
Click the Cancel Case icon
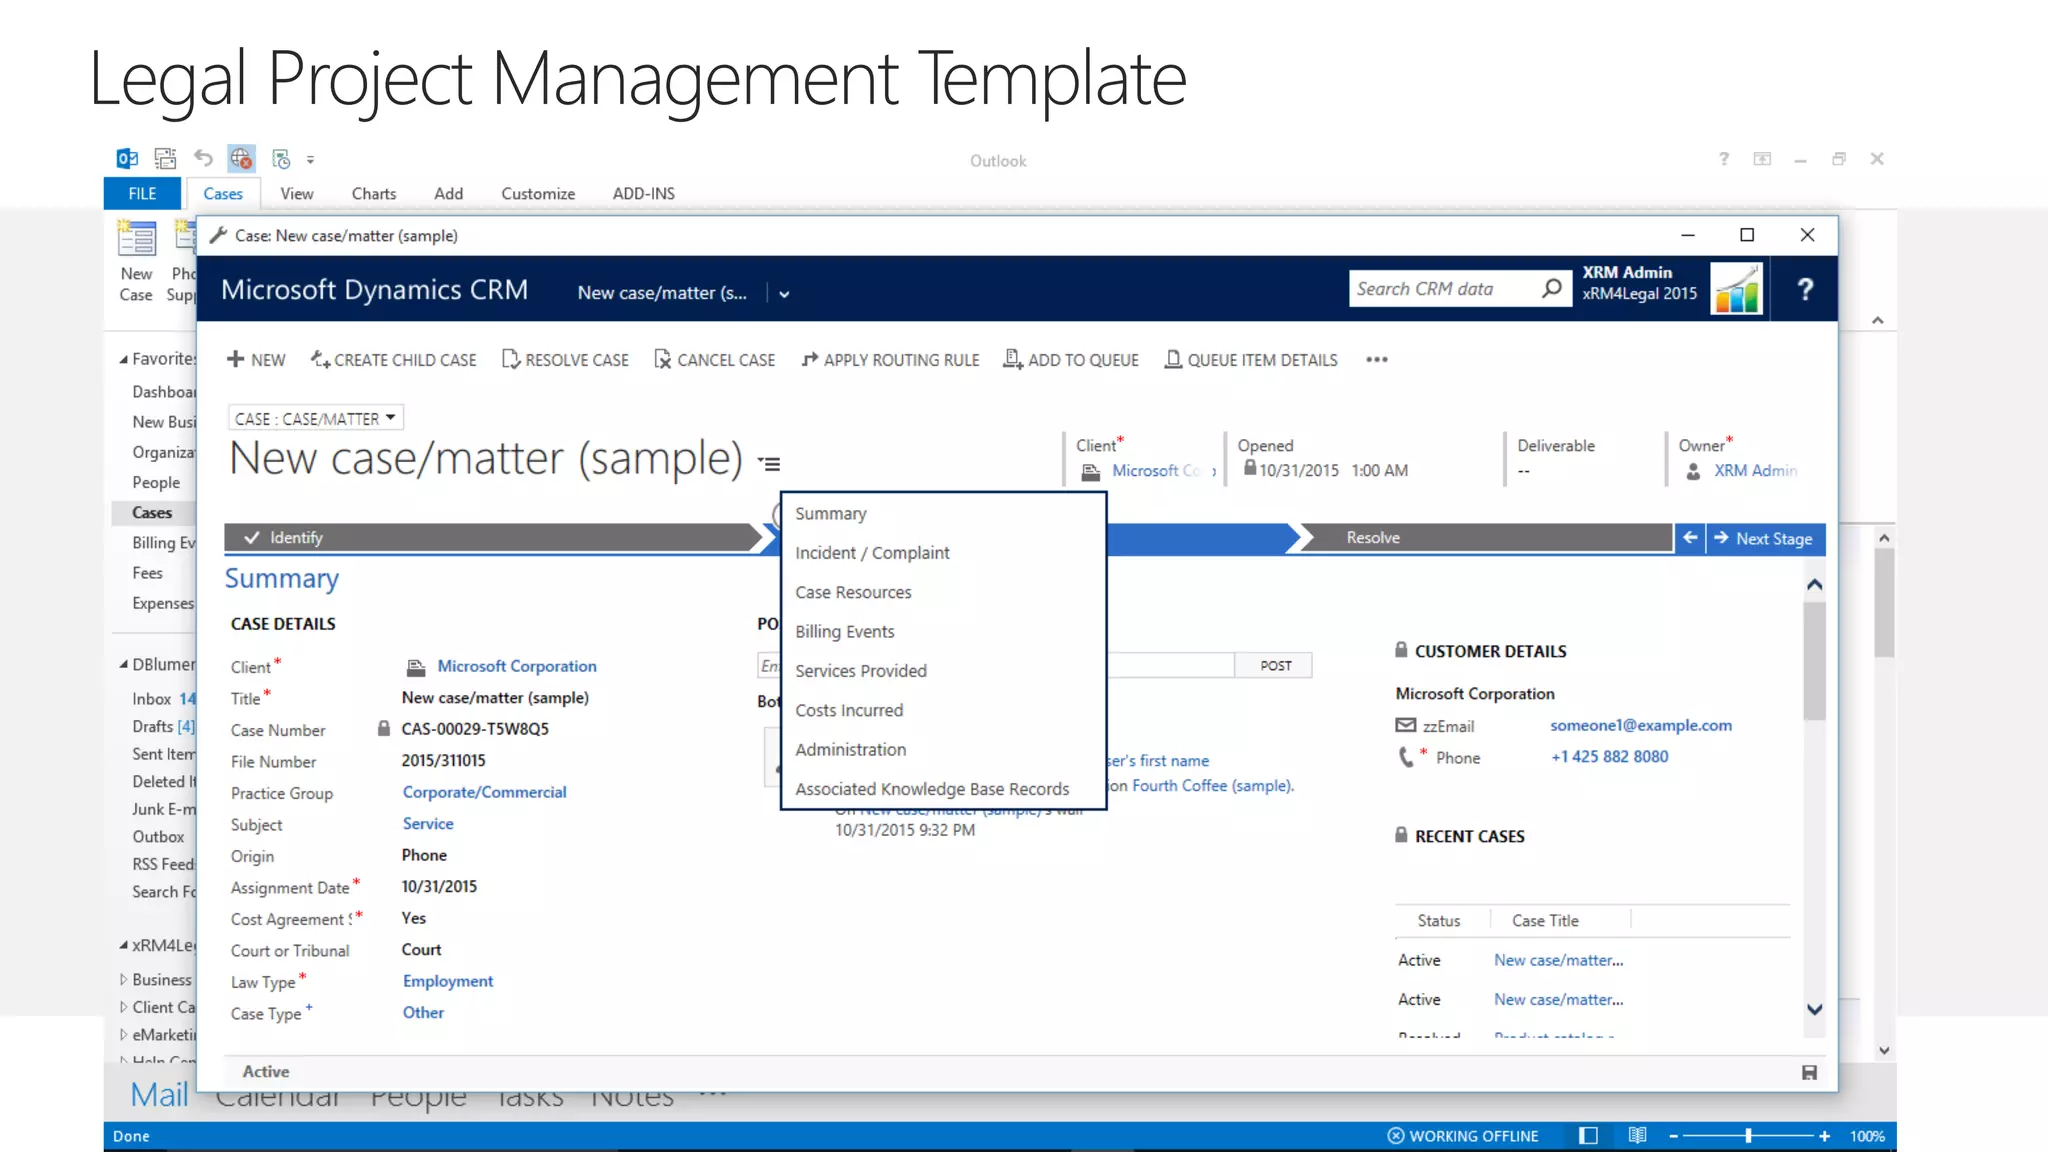click(662, 359)
